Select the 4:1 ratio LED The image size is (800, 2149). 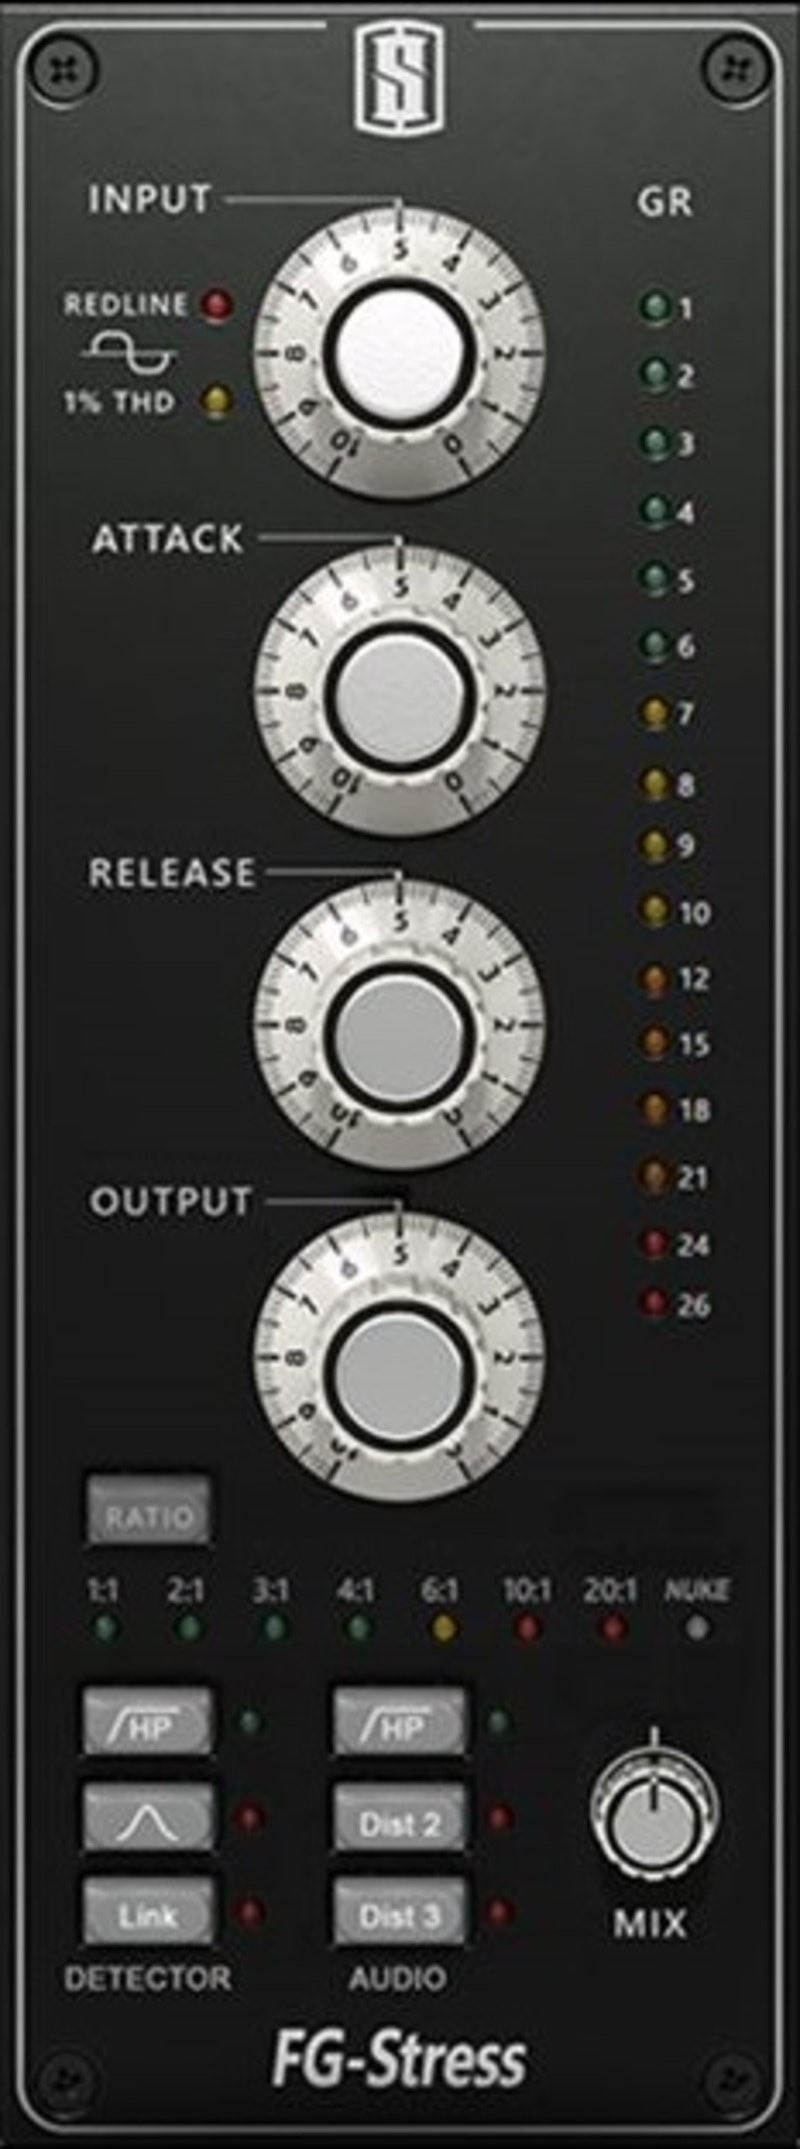[x=358, y=1628]
